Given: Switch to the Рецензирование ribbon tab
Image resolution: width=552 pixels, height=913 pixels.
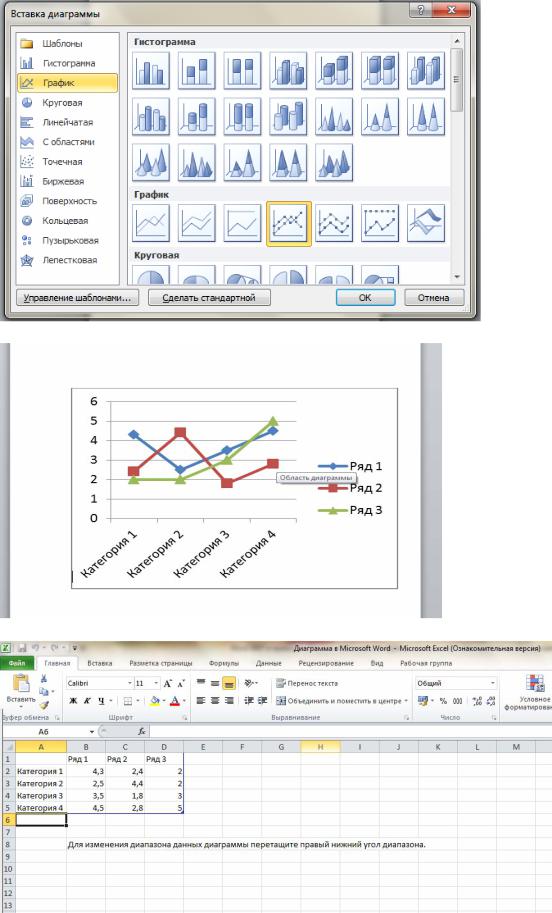Looking at the screenshot, I should coord(325,663).
